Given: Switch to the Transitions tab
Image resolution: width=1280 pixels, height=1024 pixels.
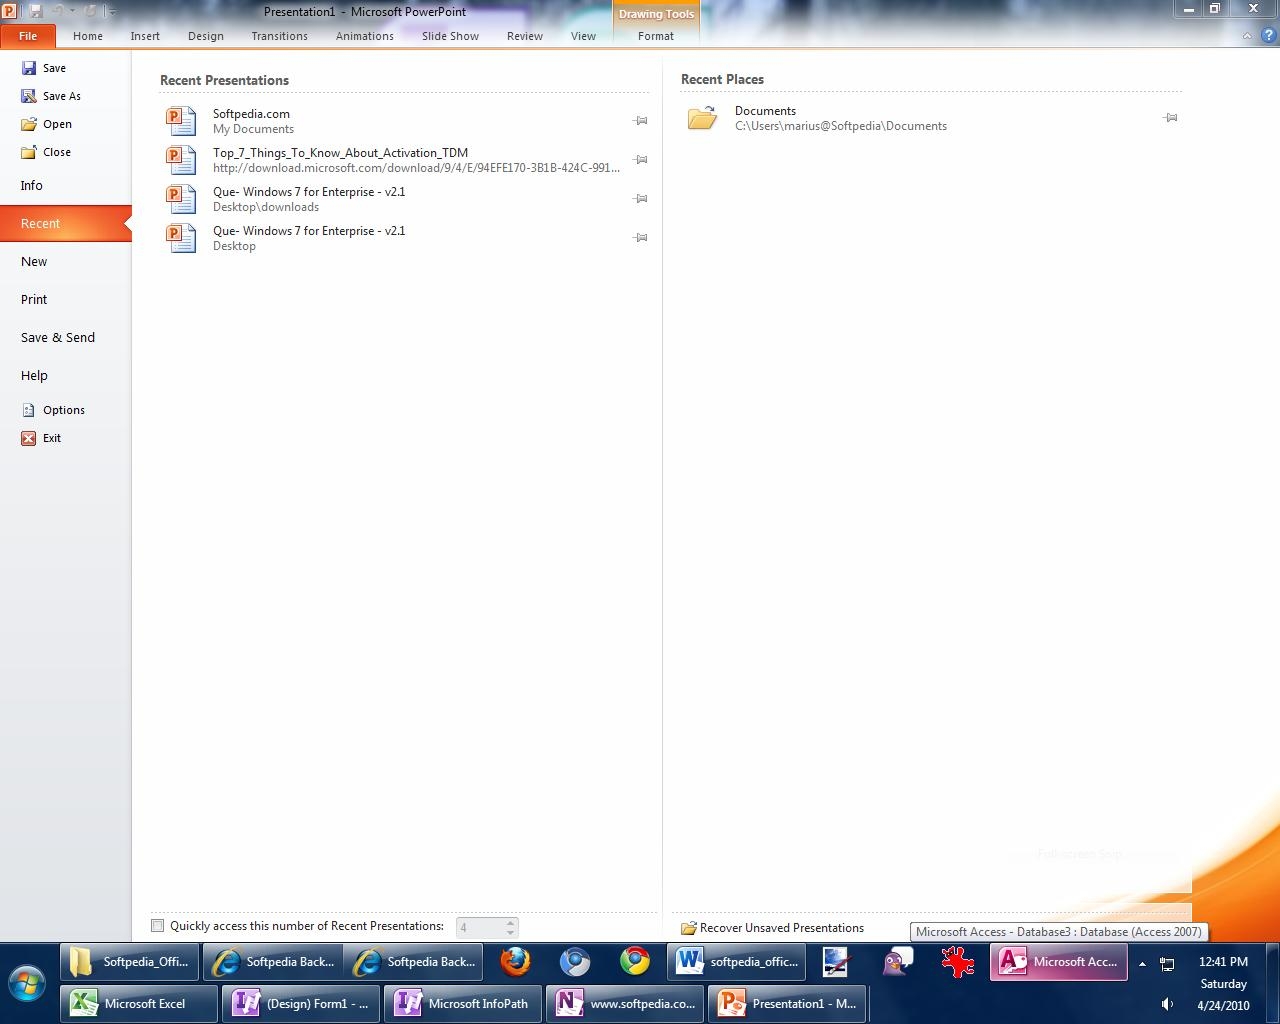Looking at the screenshot, I should click(x=279, y=36).
